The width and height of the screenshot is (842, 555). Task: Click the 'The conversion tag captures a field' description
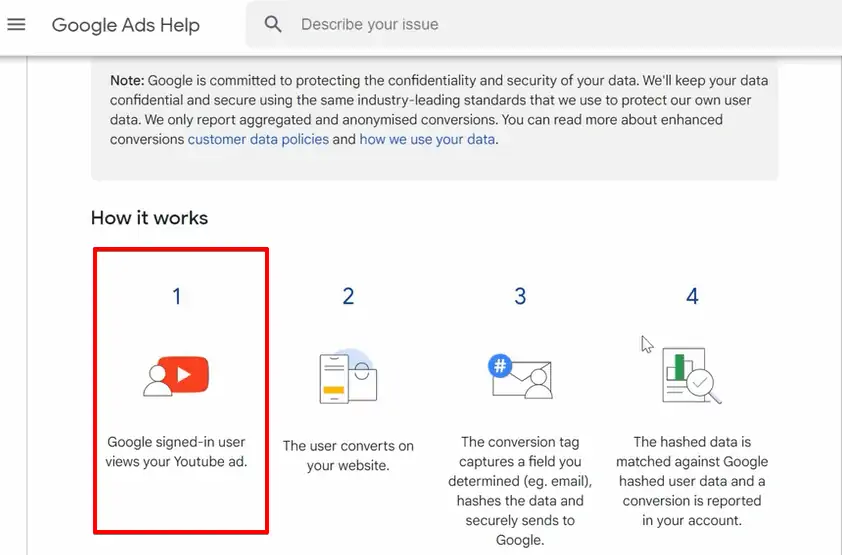coord(520,491)
